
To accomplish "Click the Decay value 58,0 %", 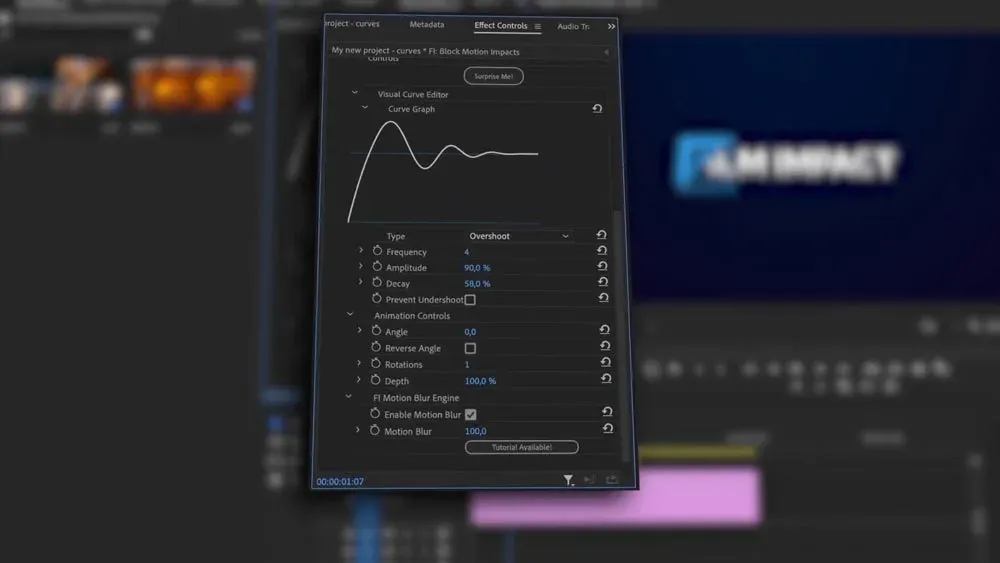I will point(477,284).
